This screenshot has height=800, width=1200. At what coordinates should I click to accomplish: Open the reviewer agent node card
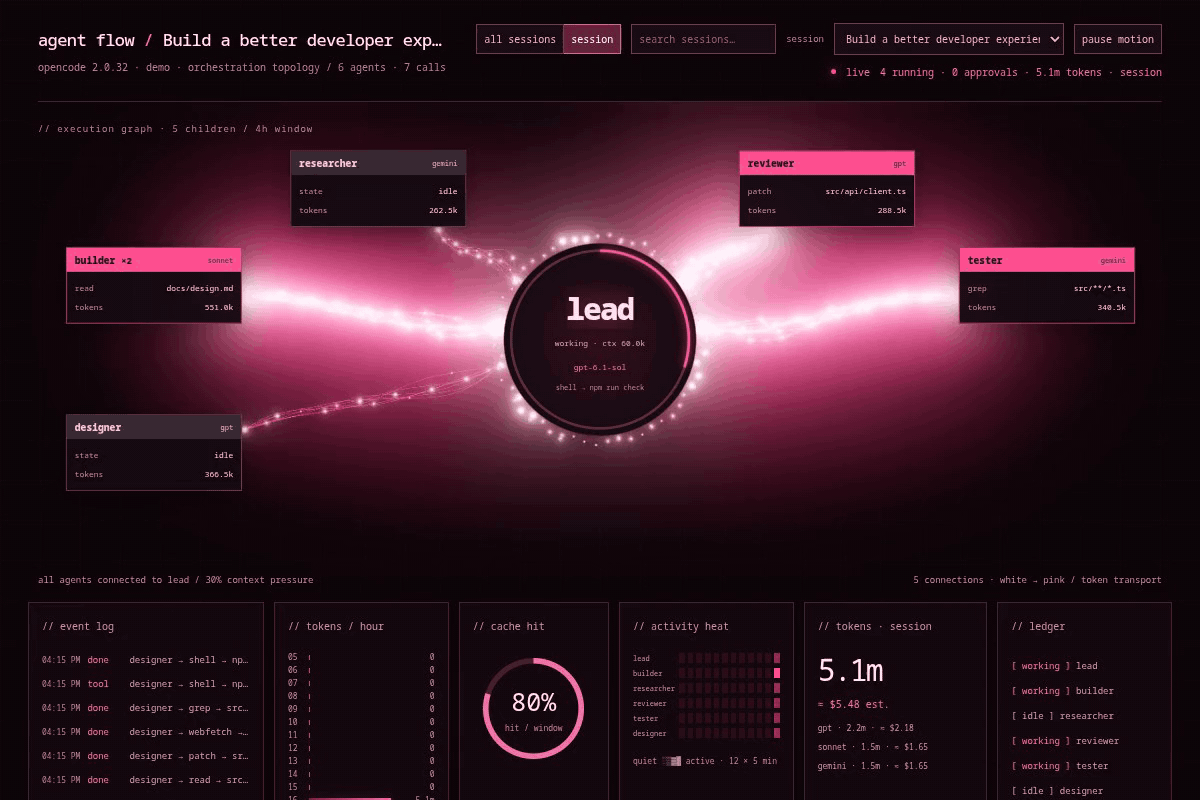[x=827, y=187]
